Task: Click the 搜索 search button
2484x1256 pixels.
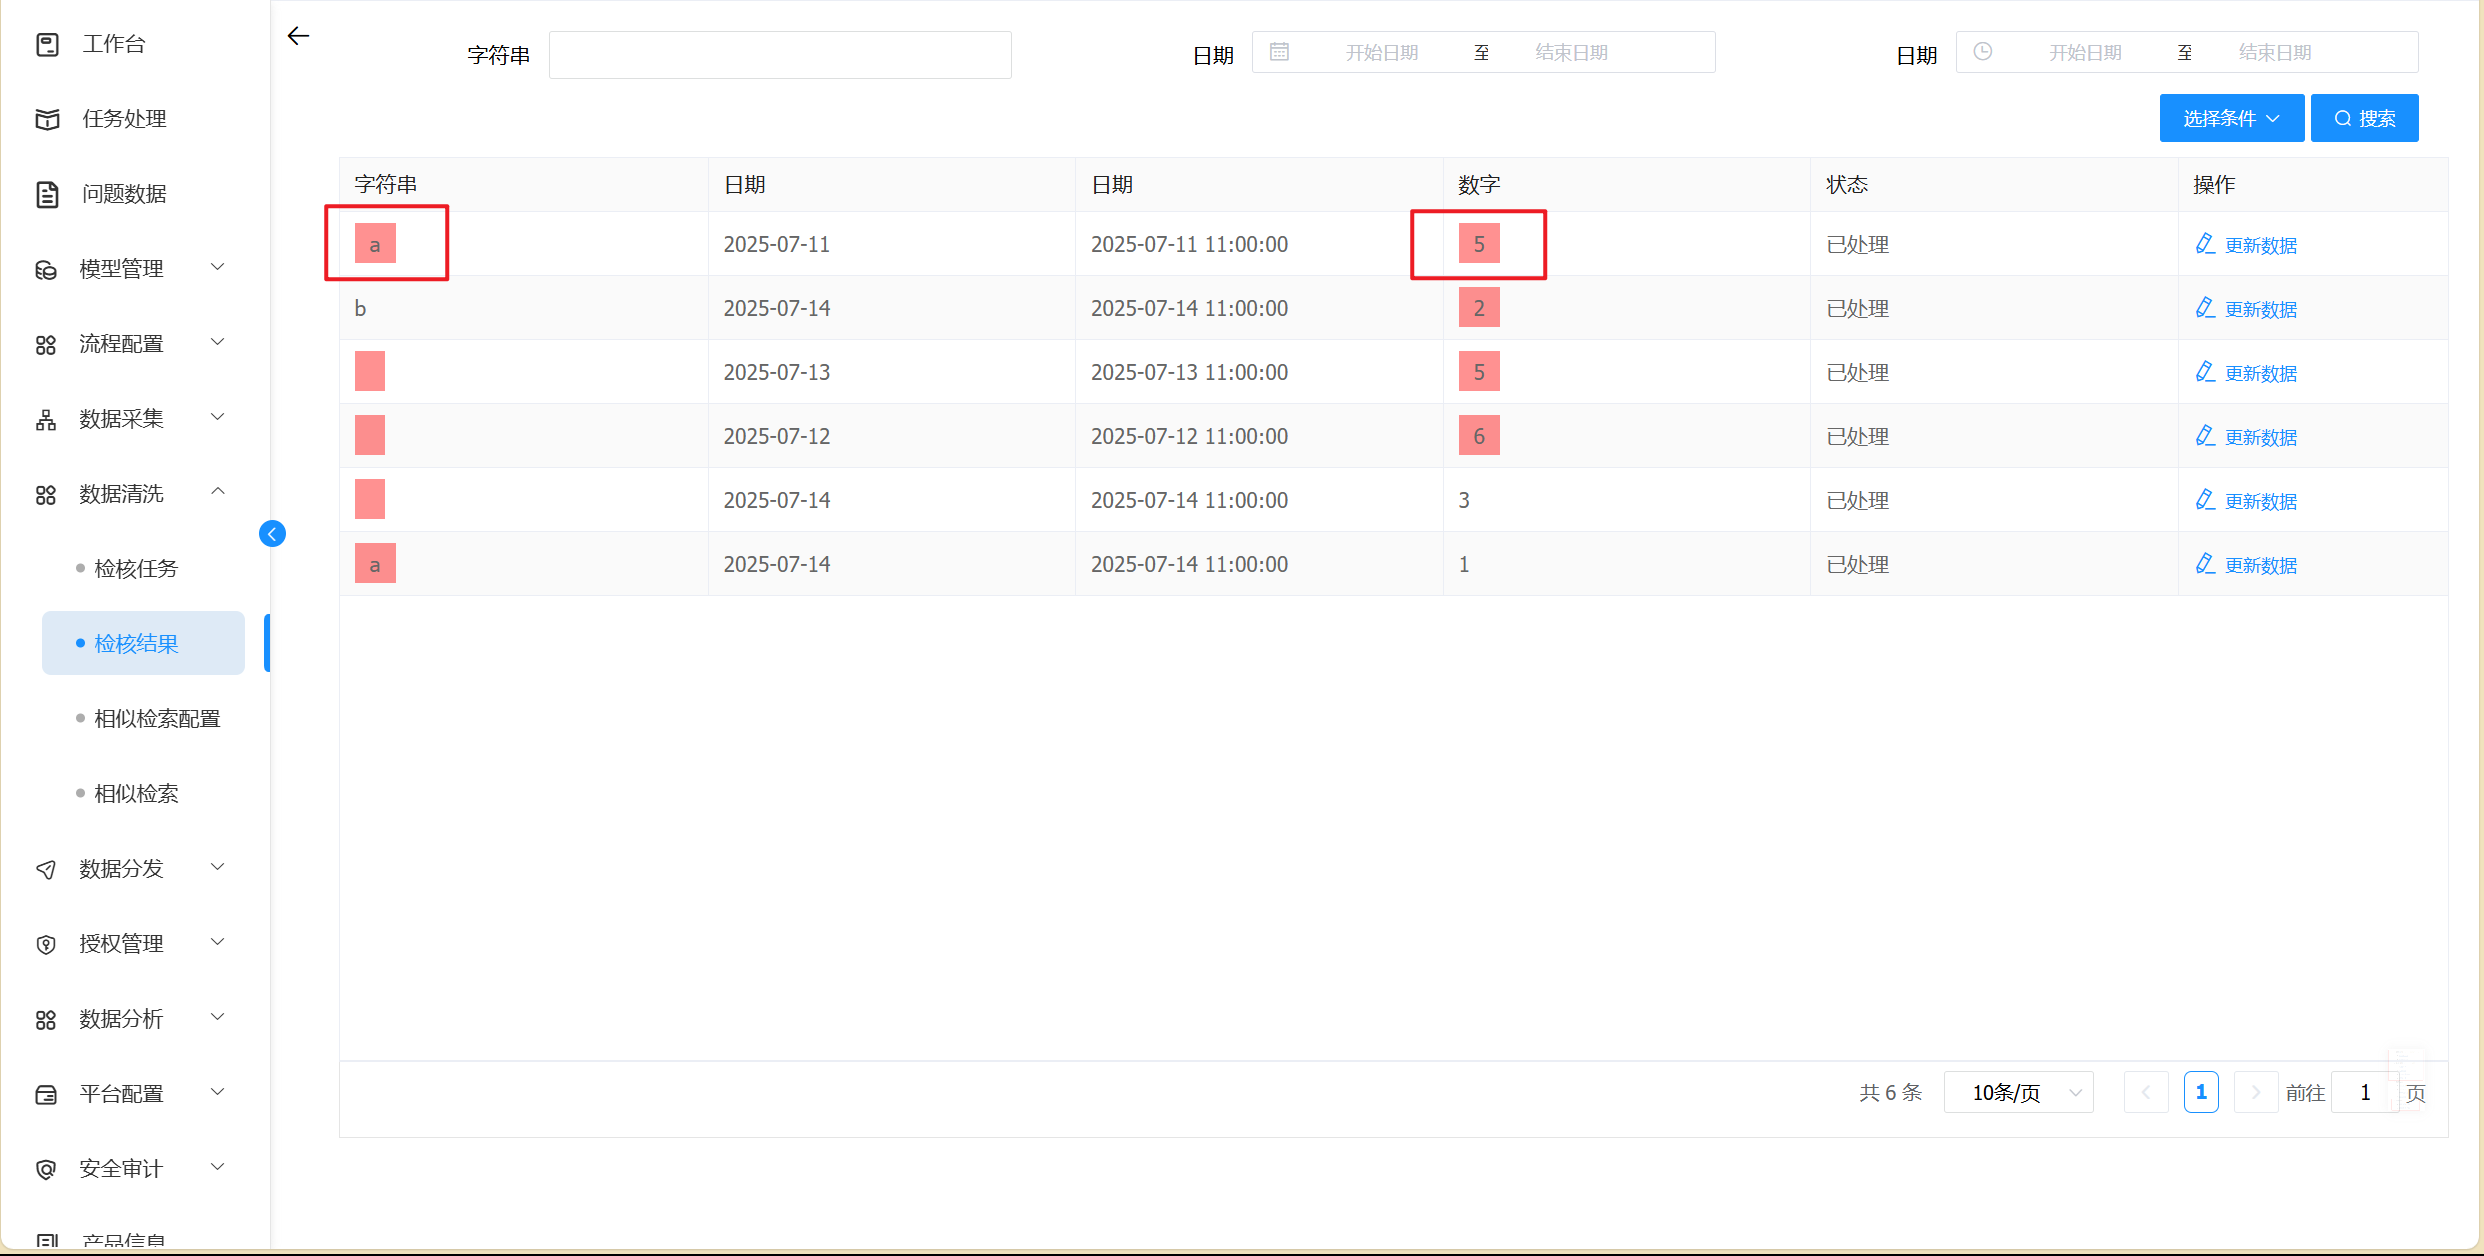Action: (2364, 118)
